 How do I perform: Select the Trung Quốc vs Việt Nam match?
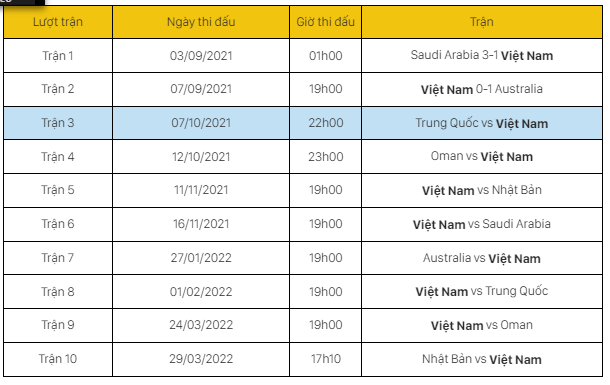[x=482, y=123]
